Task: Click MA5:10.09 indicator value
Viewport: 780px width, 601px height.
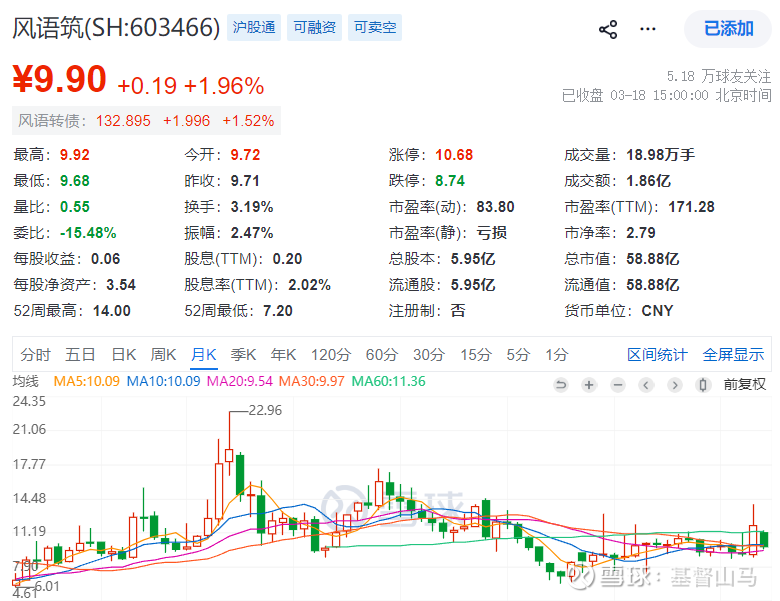Action: coord(87,382)
